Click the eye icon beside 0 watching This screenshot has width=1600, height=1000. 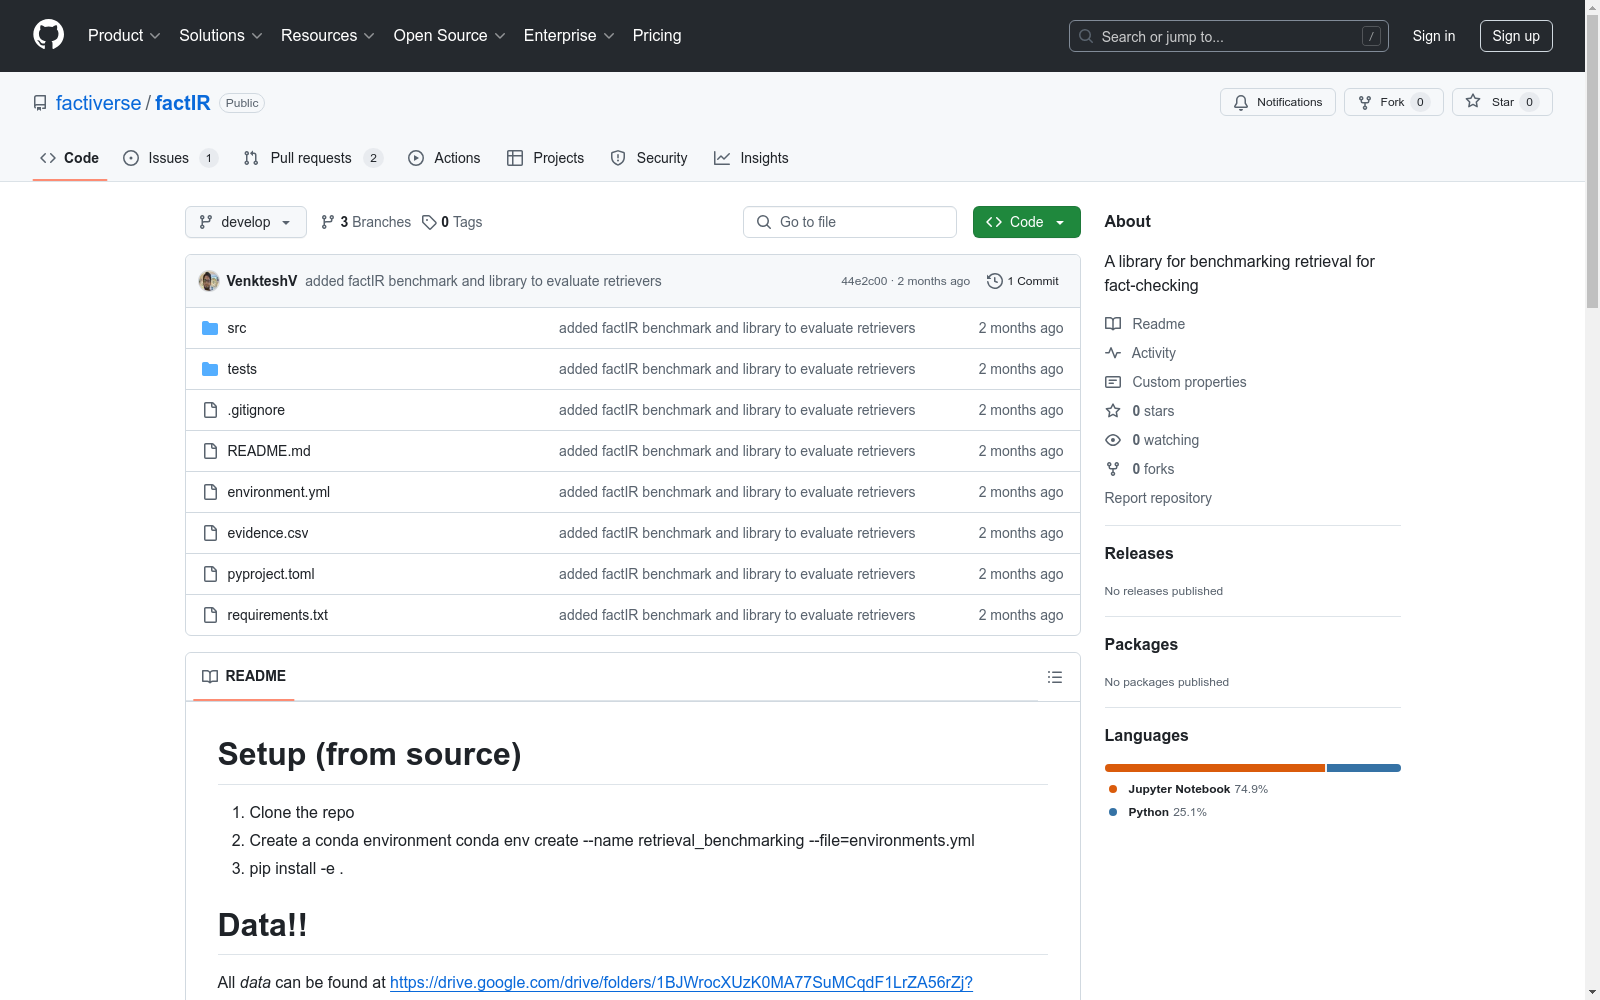coord(1113,440)
